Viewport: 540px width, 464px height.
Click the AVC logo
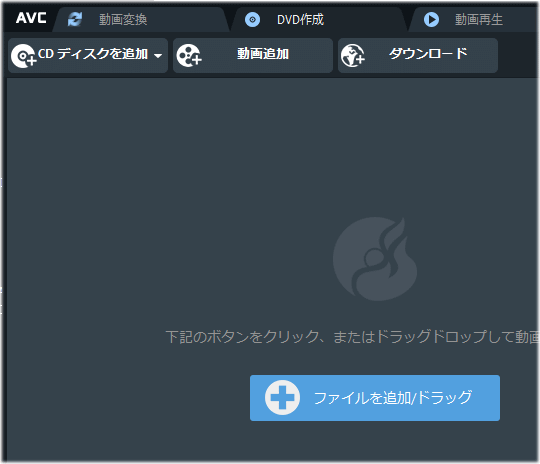click(x=31, y=18)
